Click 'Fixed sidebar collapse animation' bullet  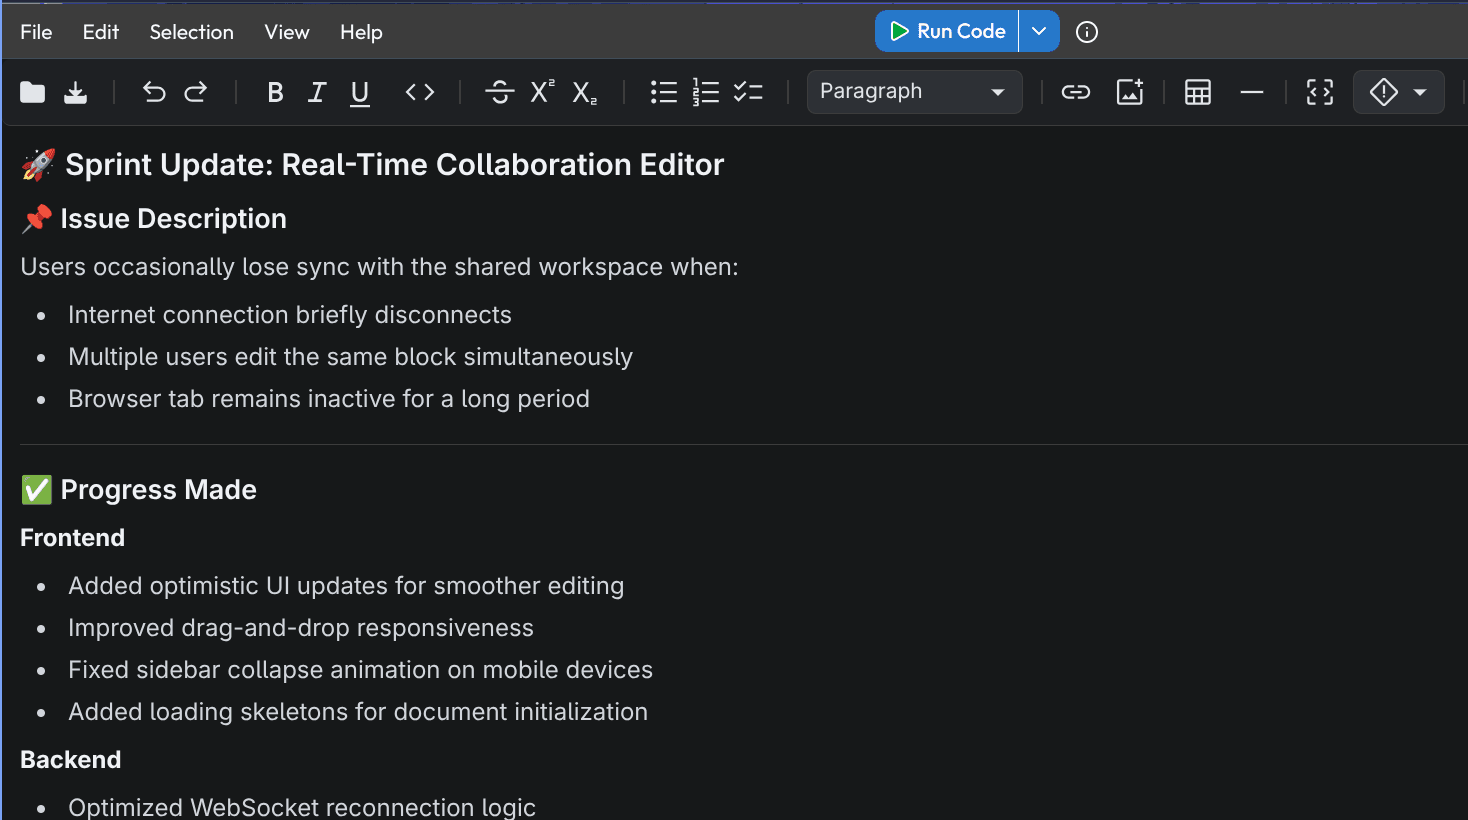point(361,670)
